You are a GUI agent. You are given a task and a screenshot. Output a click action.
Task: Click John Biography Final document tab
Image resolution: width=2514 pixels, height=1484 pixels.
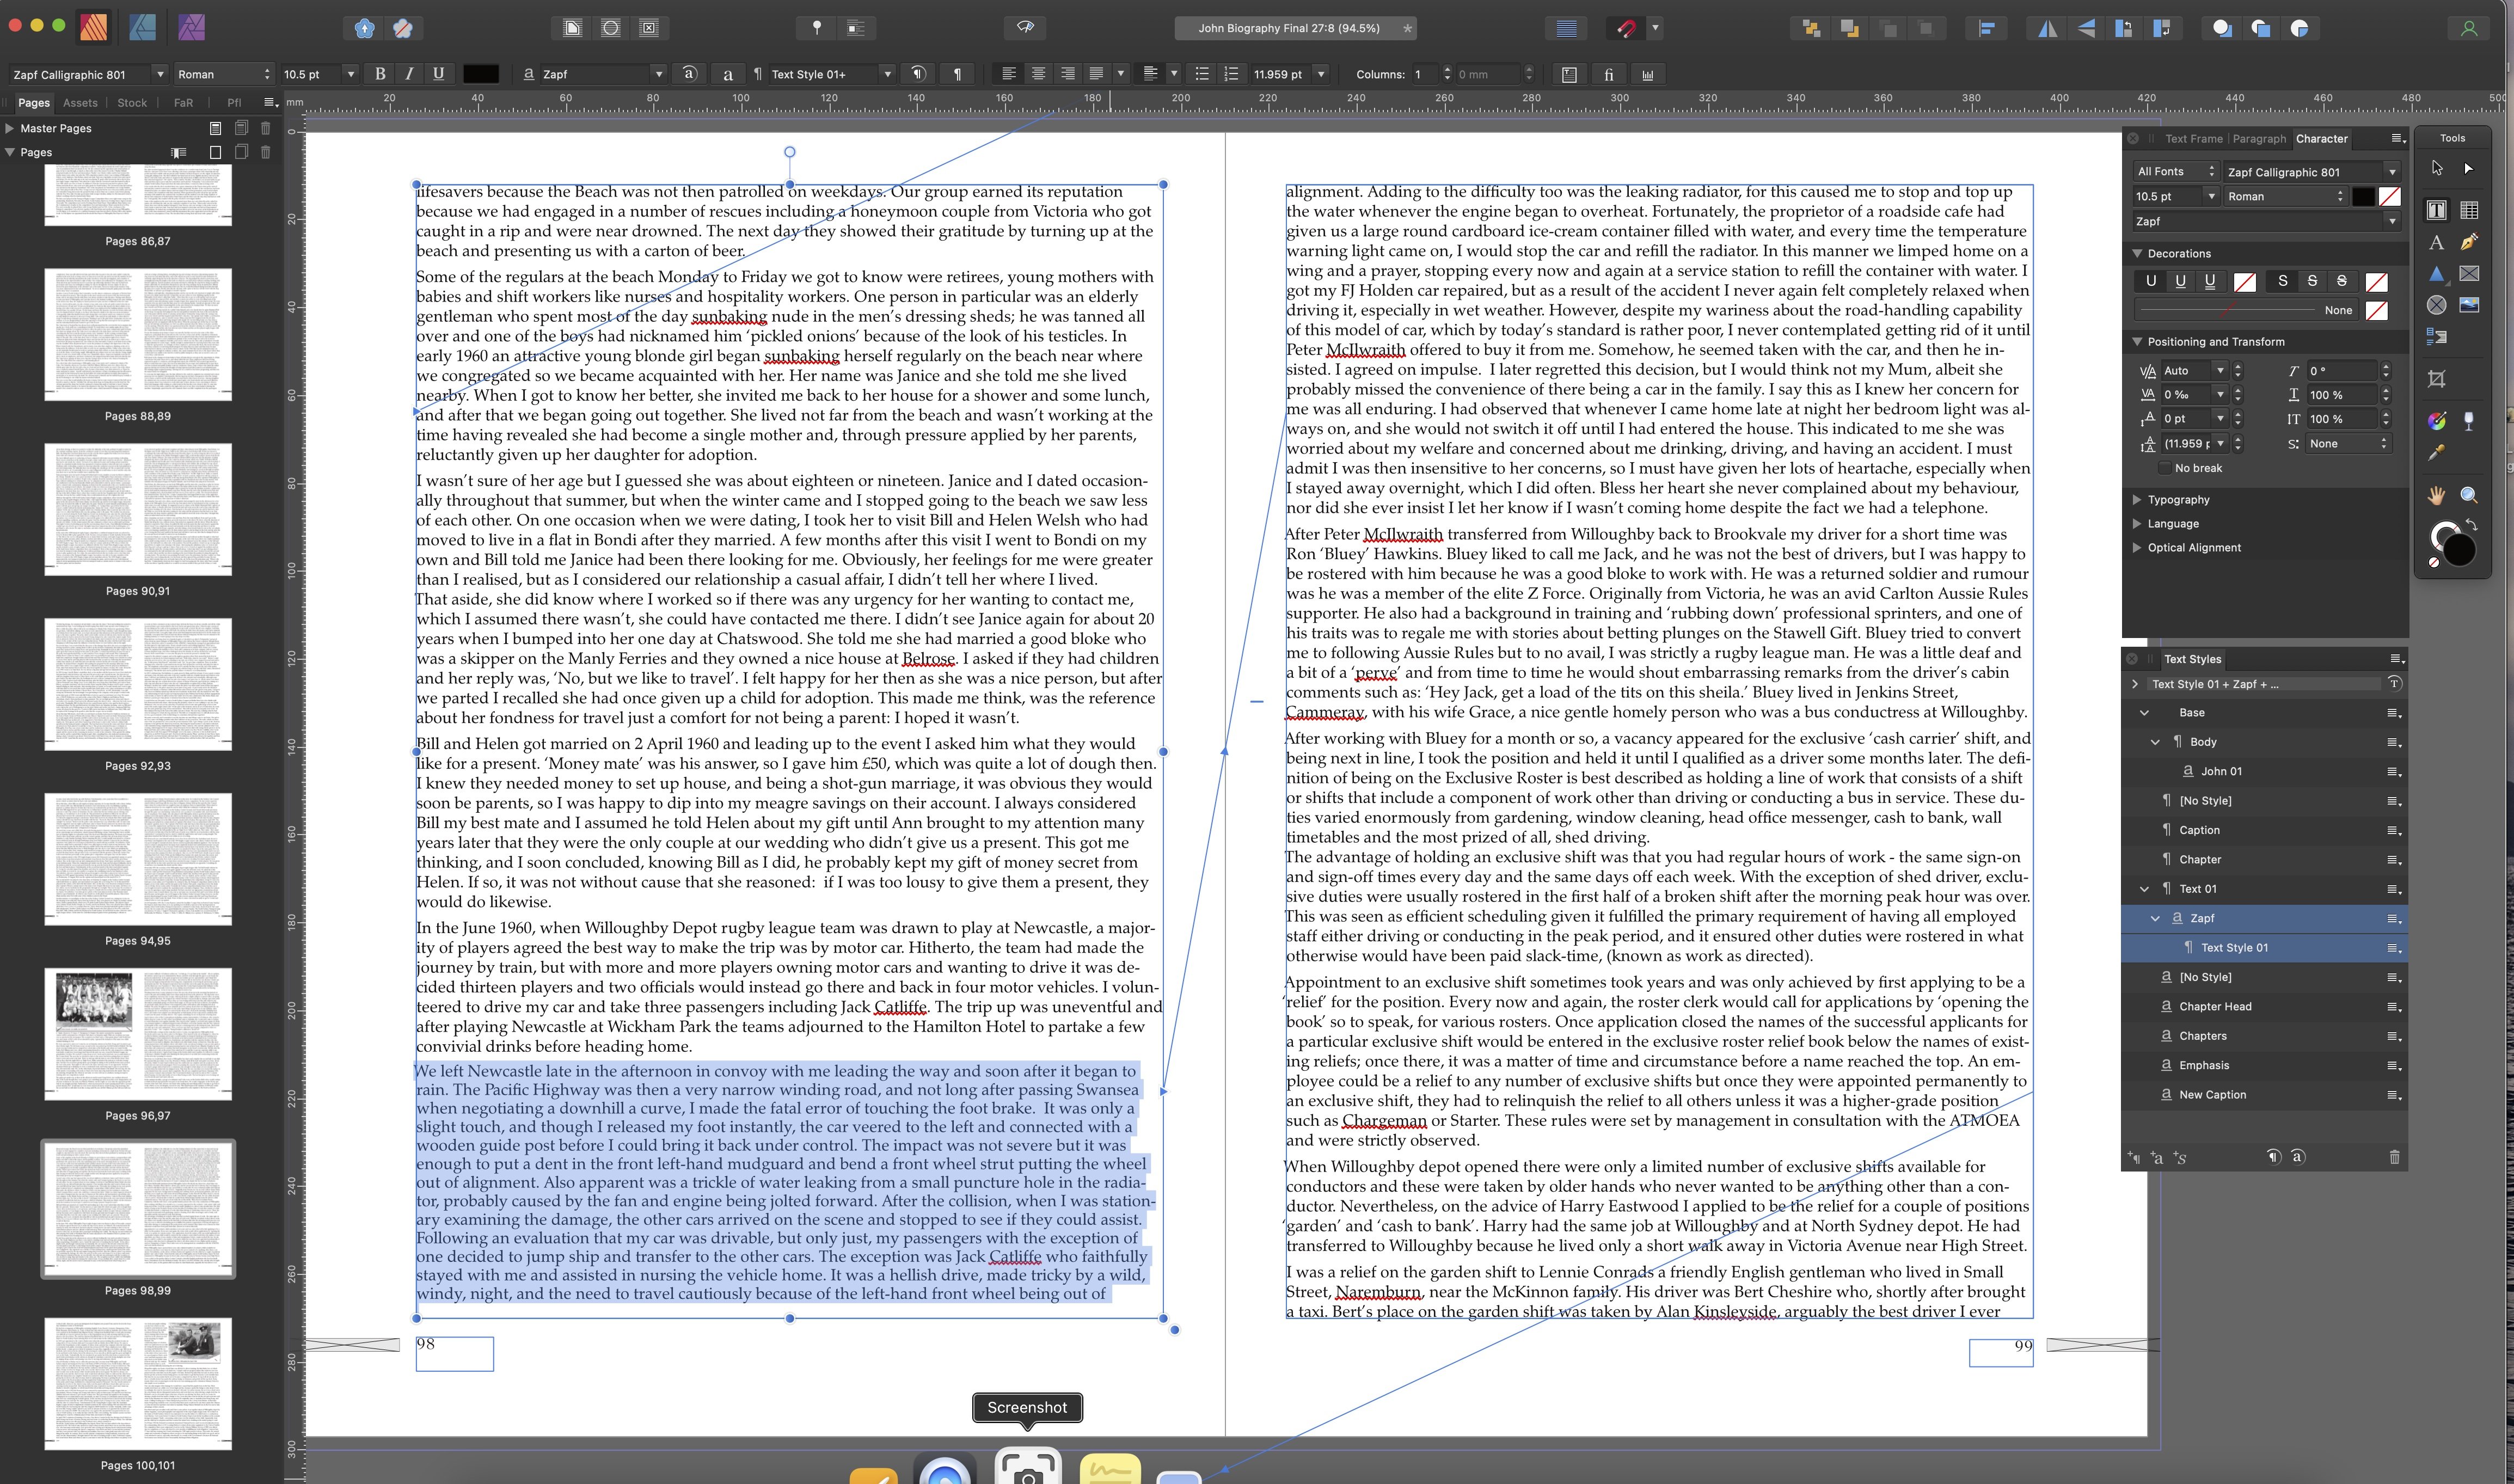(1295, 28)
